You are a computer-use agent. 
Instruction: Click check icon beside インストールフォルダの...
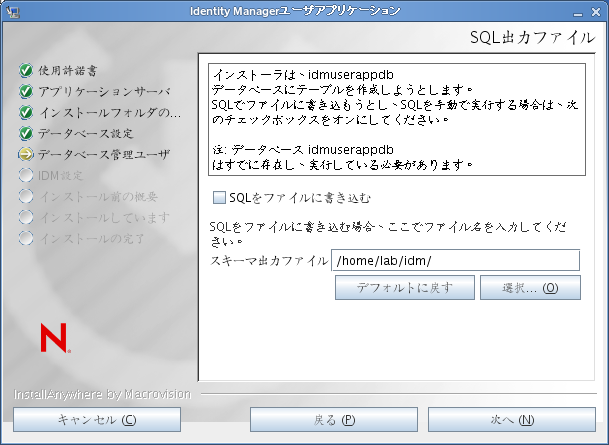click(26, 112)
